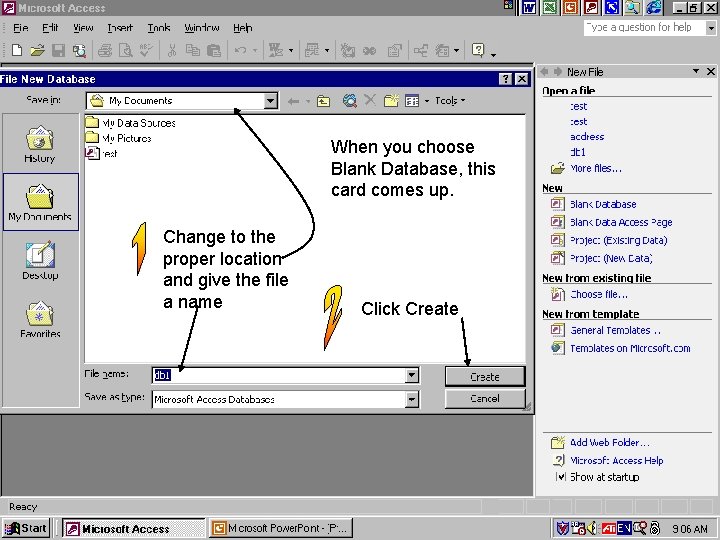Screen dimensions: 720x540
Task: Click the Relationships toolbar icon
Action: 421,50
